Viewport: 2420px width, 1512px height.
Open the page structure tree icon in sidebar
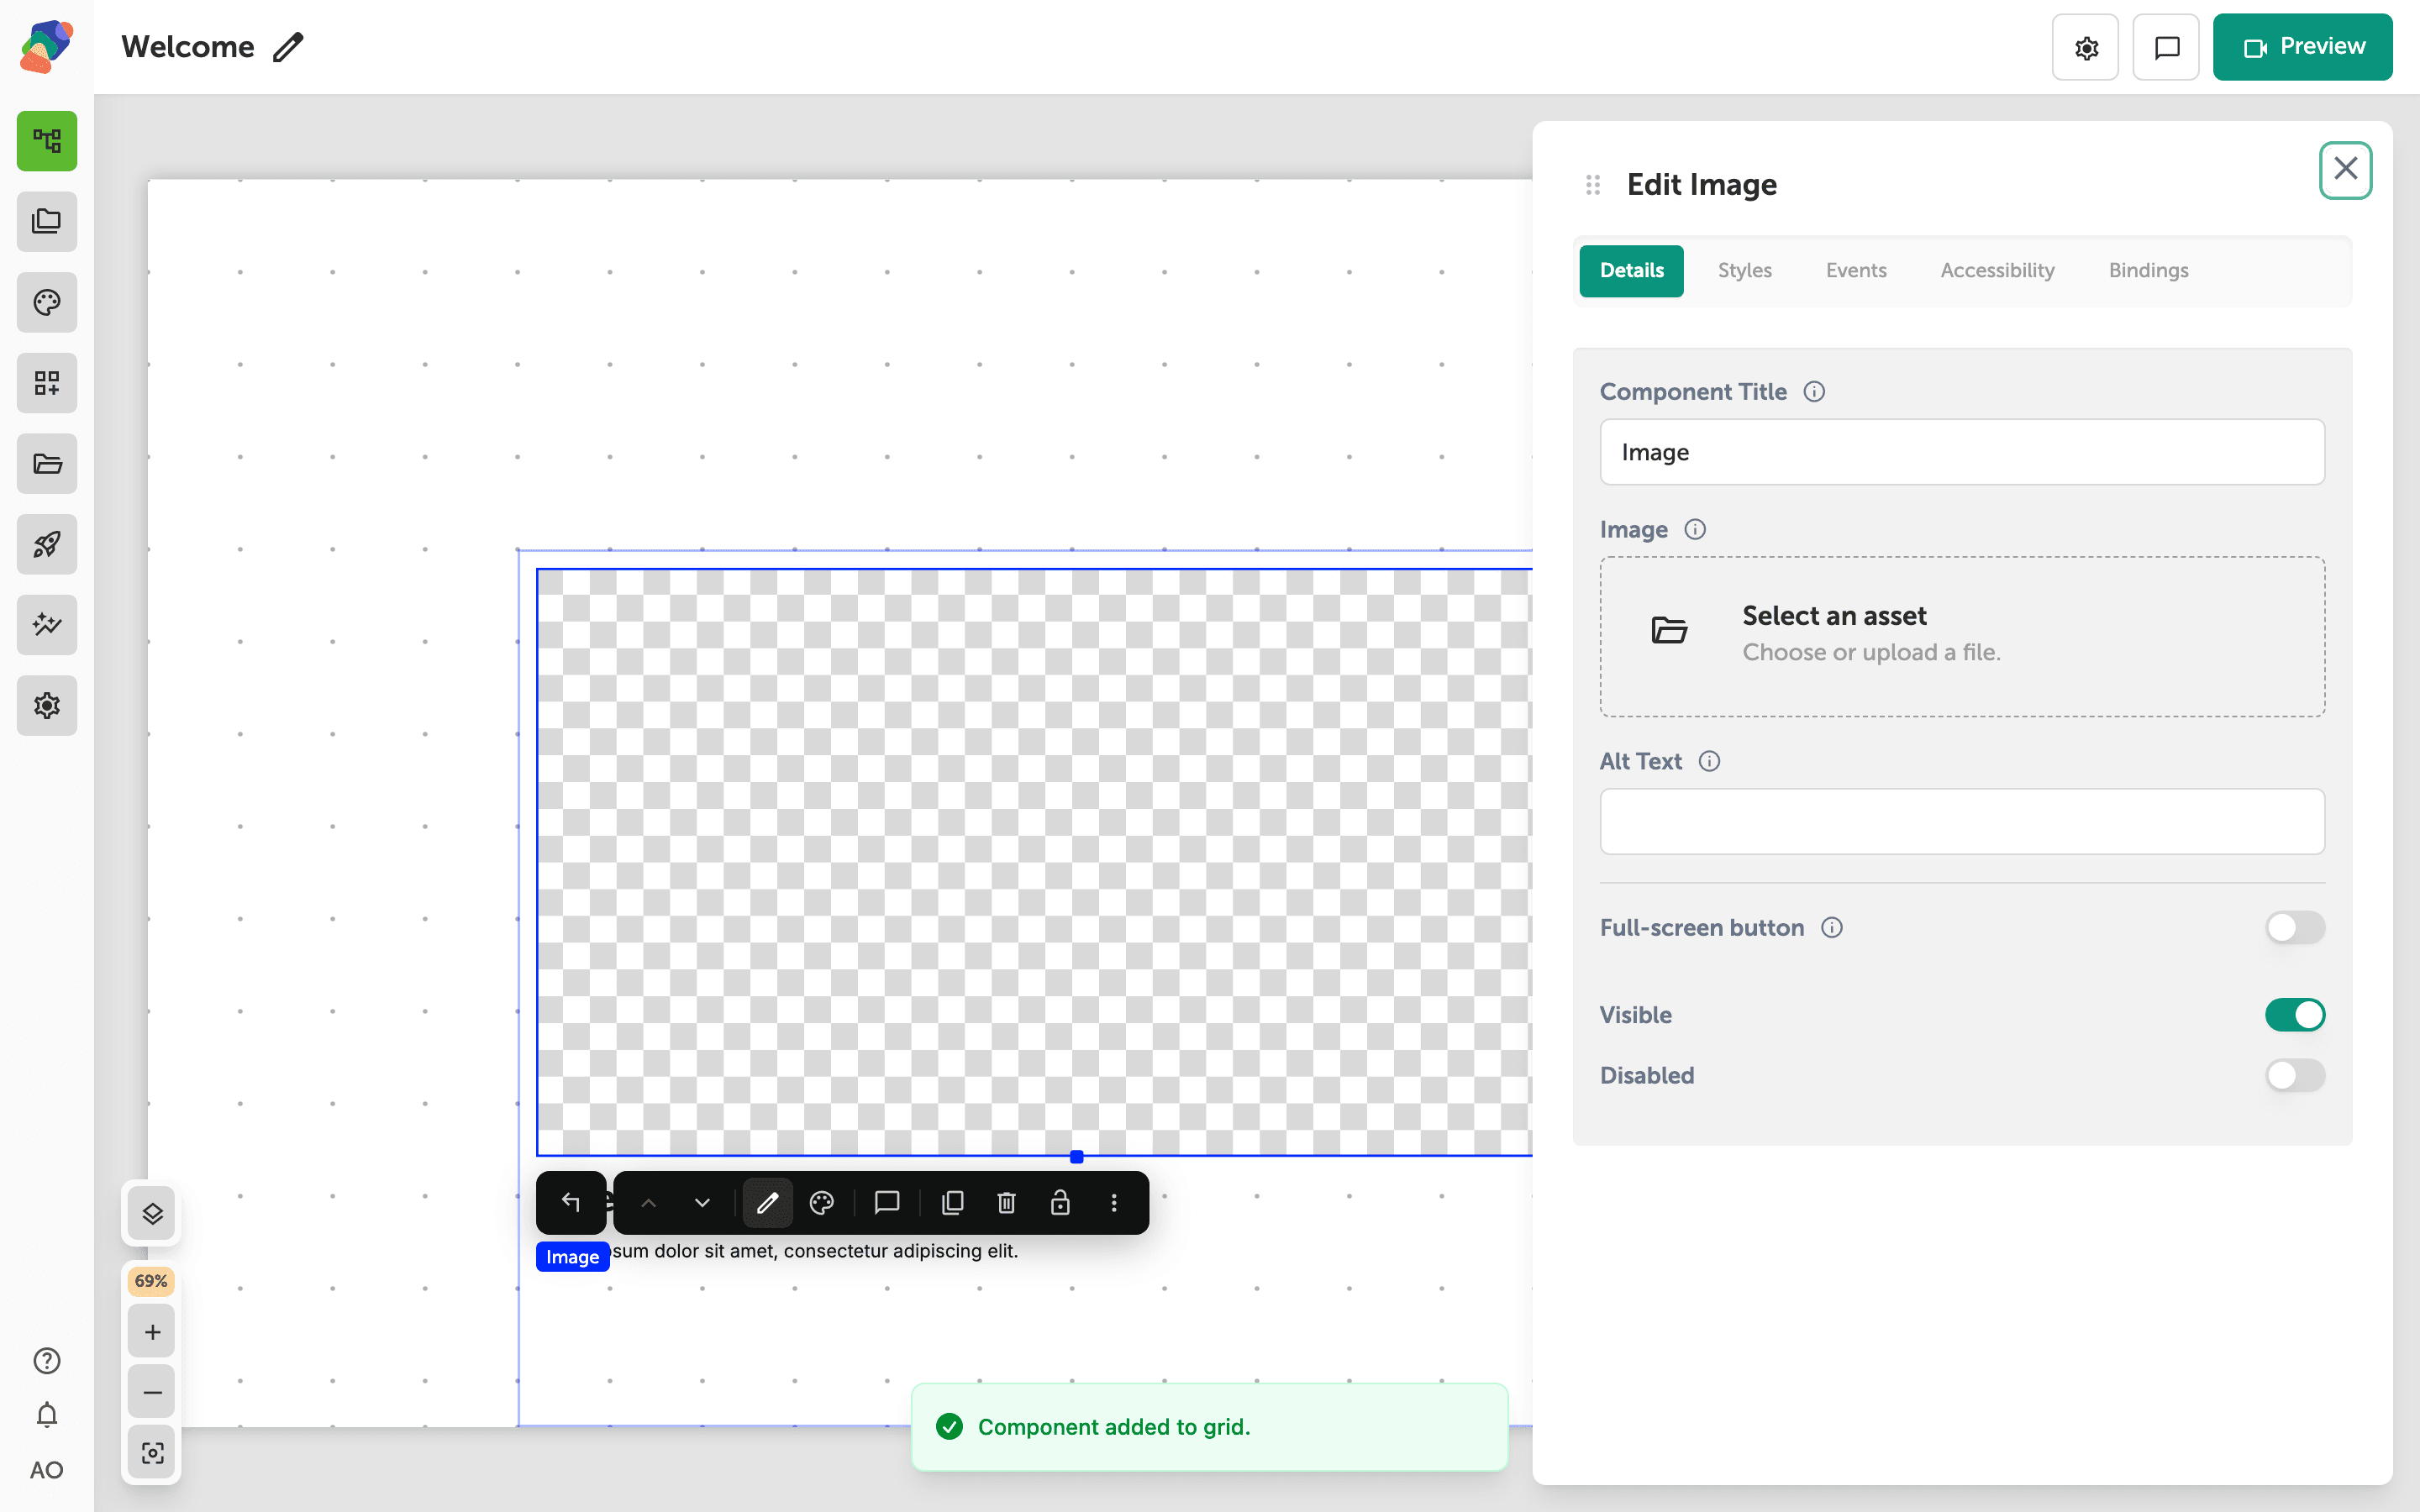[47, 141]
